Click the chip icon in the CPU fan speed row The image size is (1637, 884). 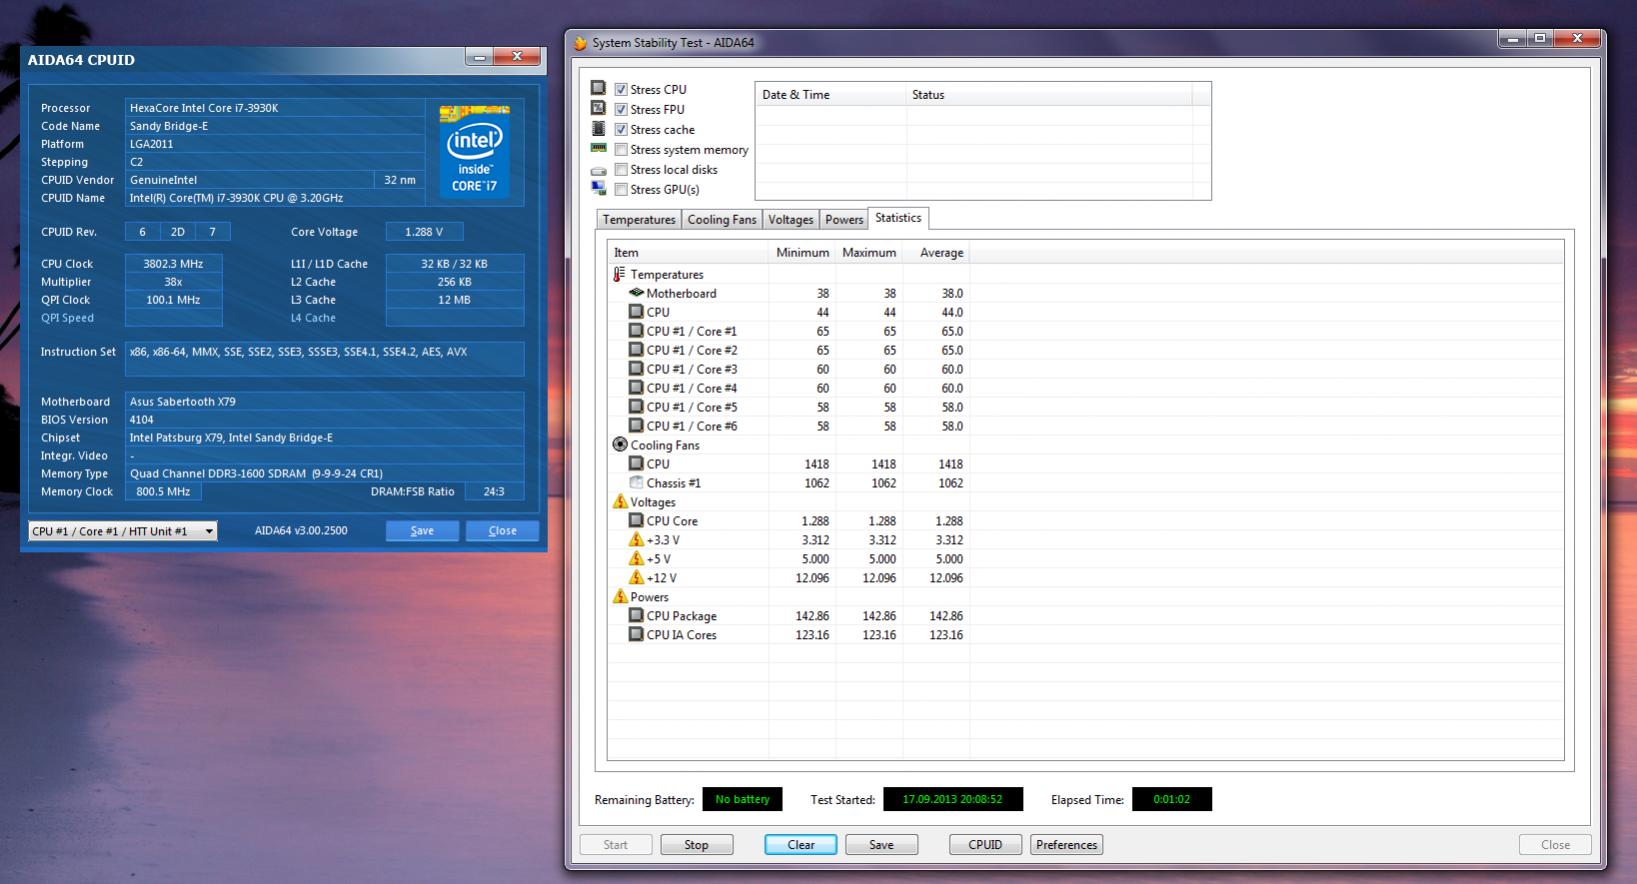[x=636, y=464]
